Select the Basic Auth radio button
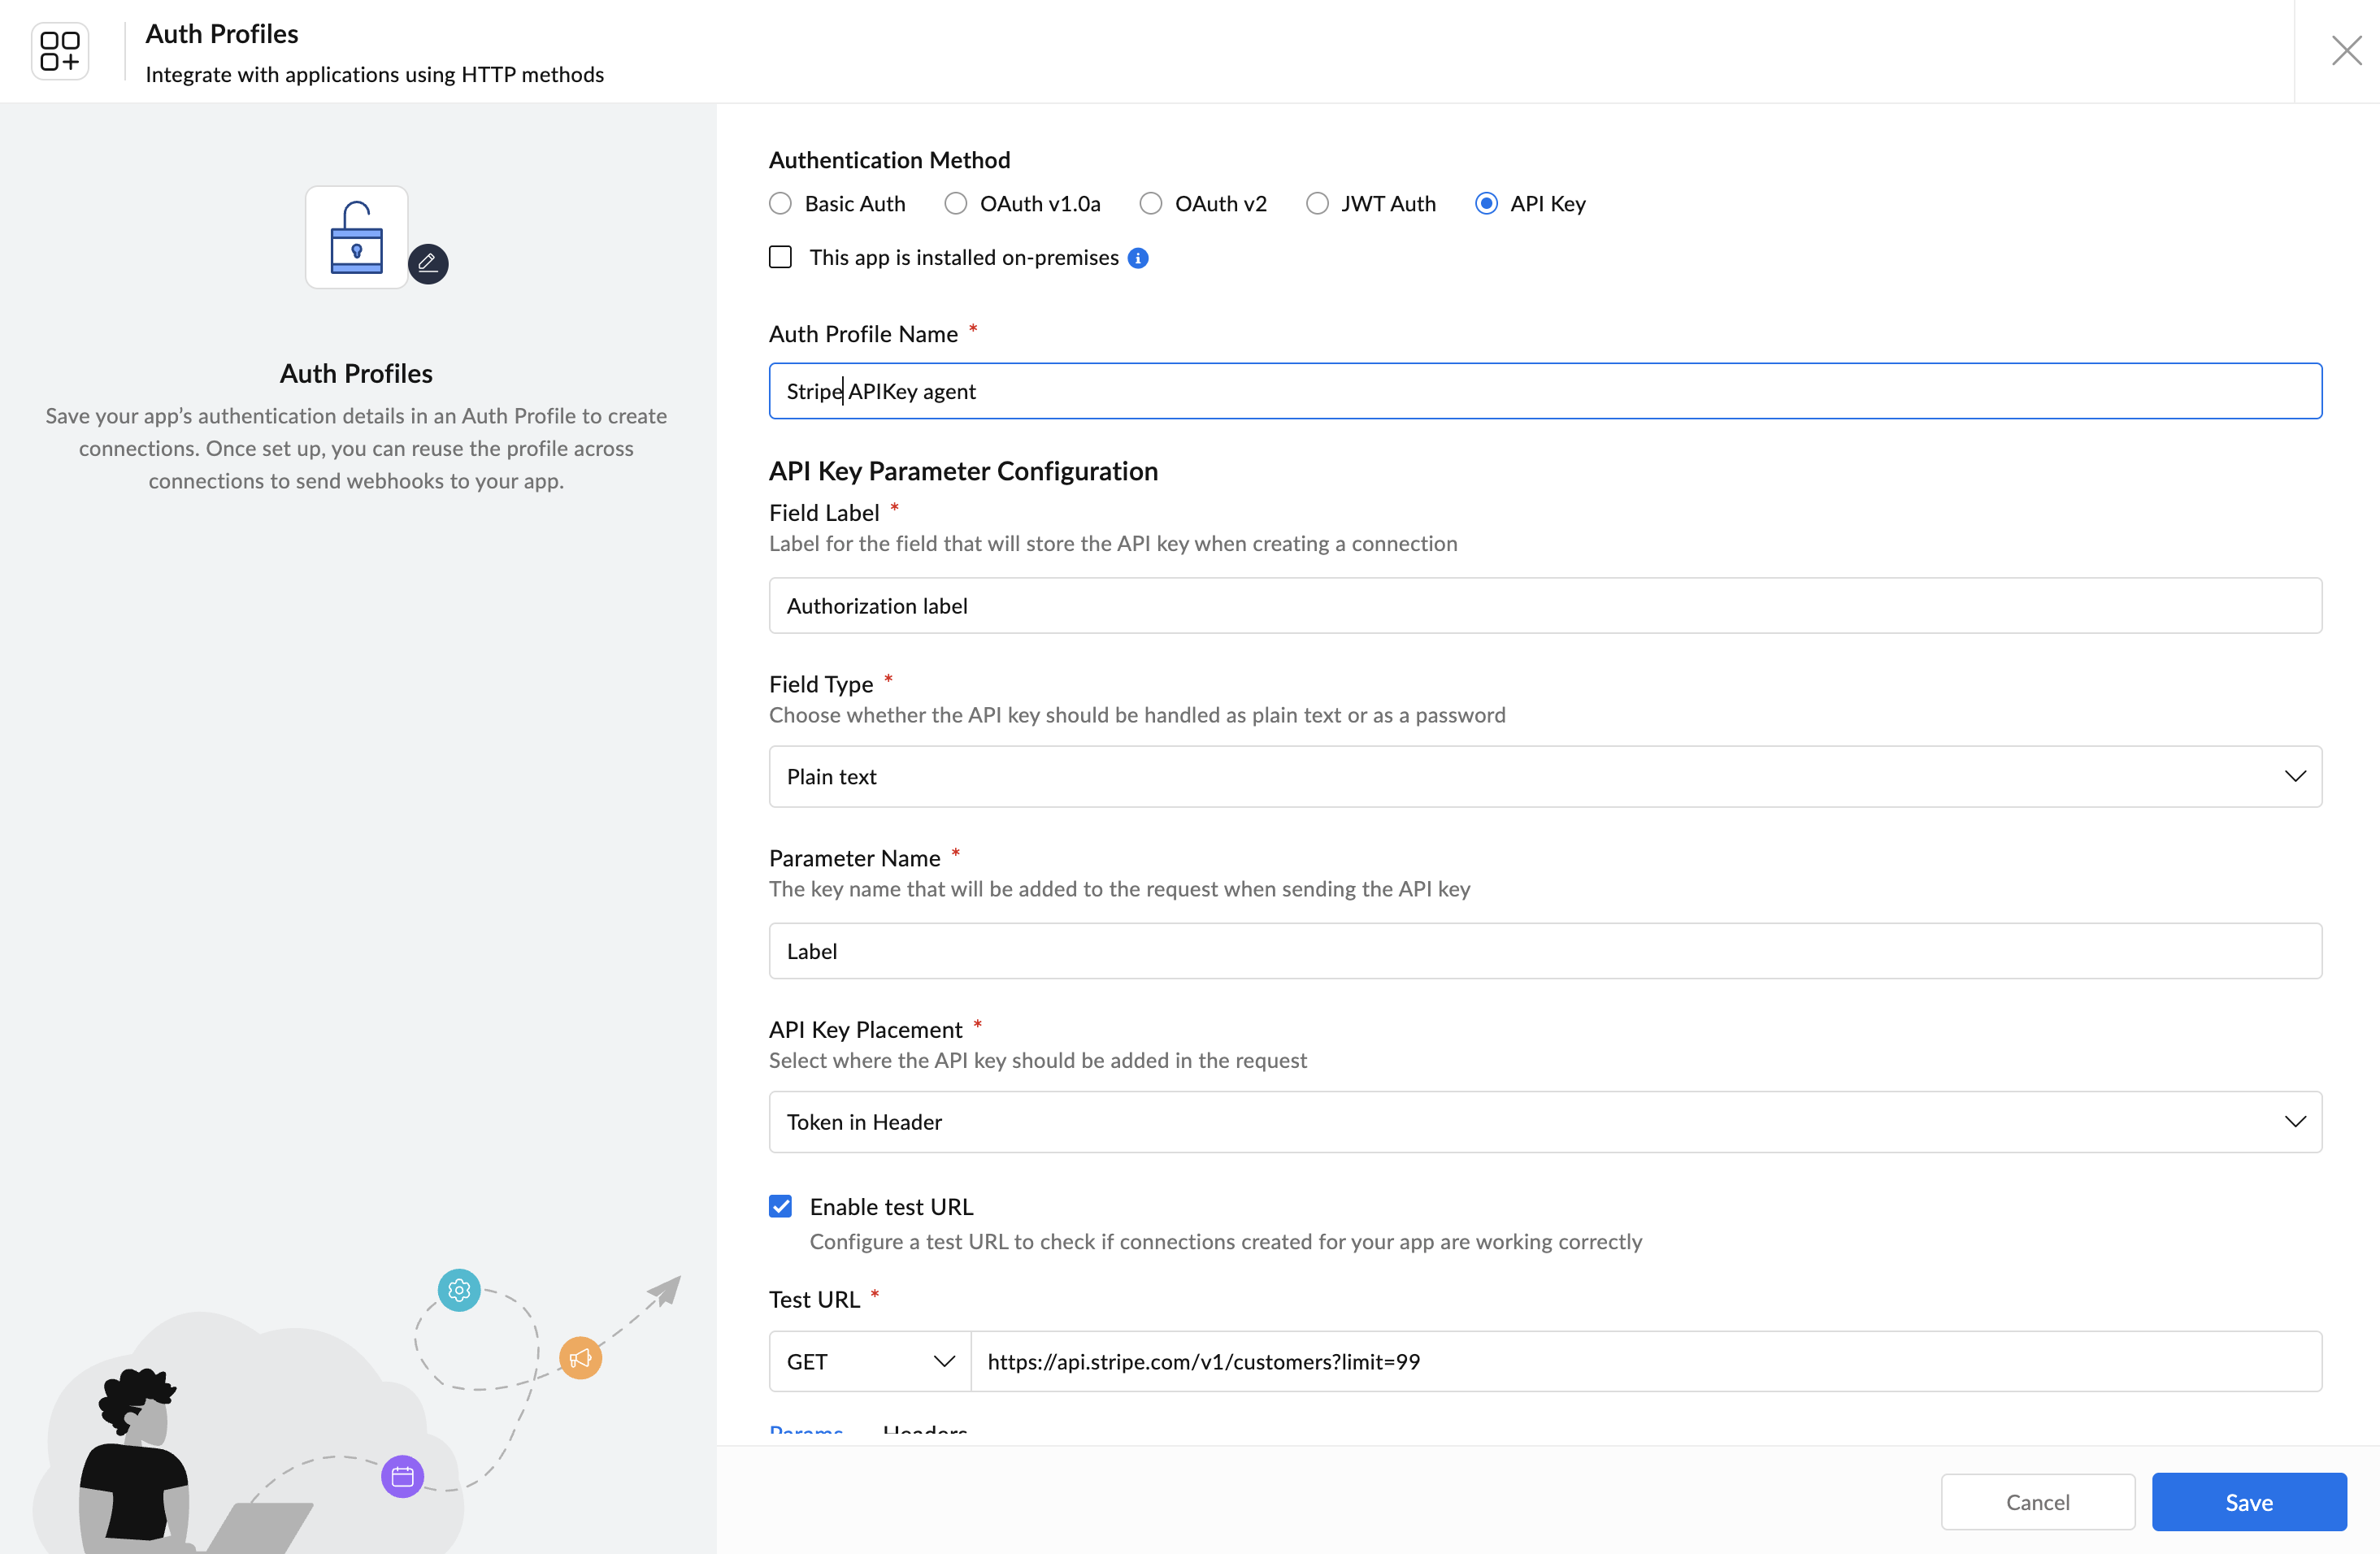The width and height of the screenshot is (2380, 1554). [x=780, y=204]
